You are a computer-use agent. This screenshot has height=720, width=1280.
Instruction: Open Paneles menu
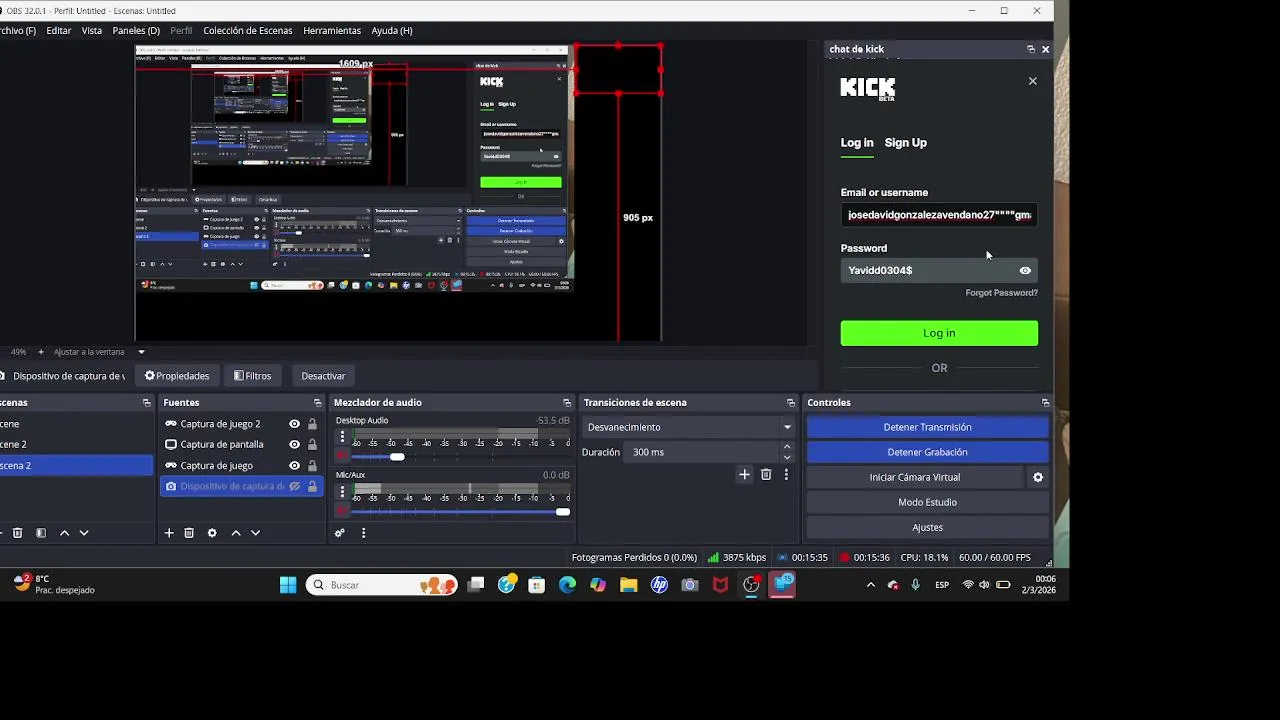click(x=136, y=31)
